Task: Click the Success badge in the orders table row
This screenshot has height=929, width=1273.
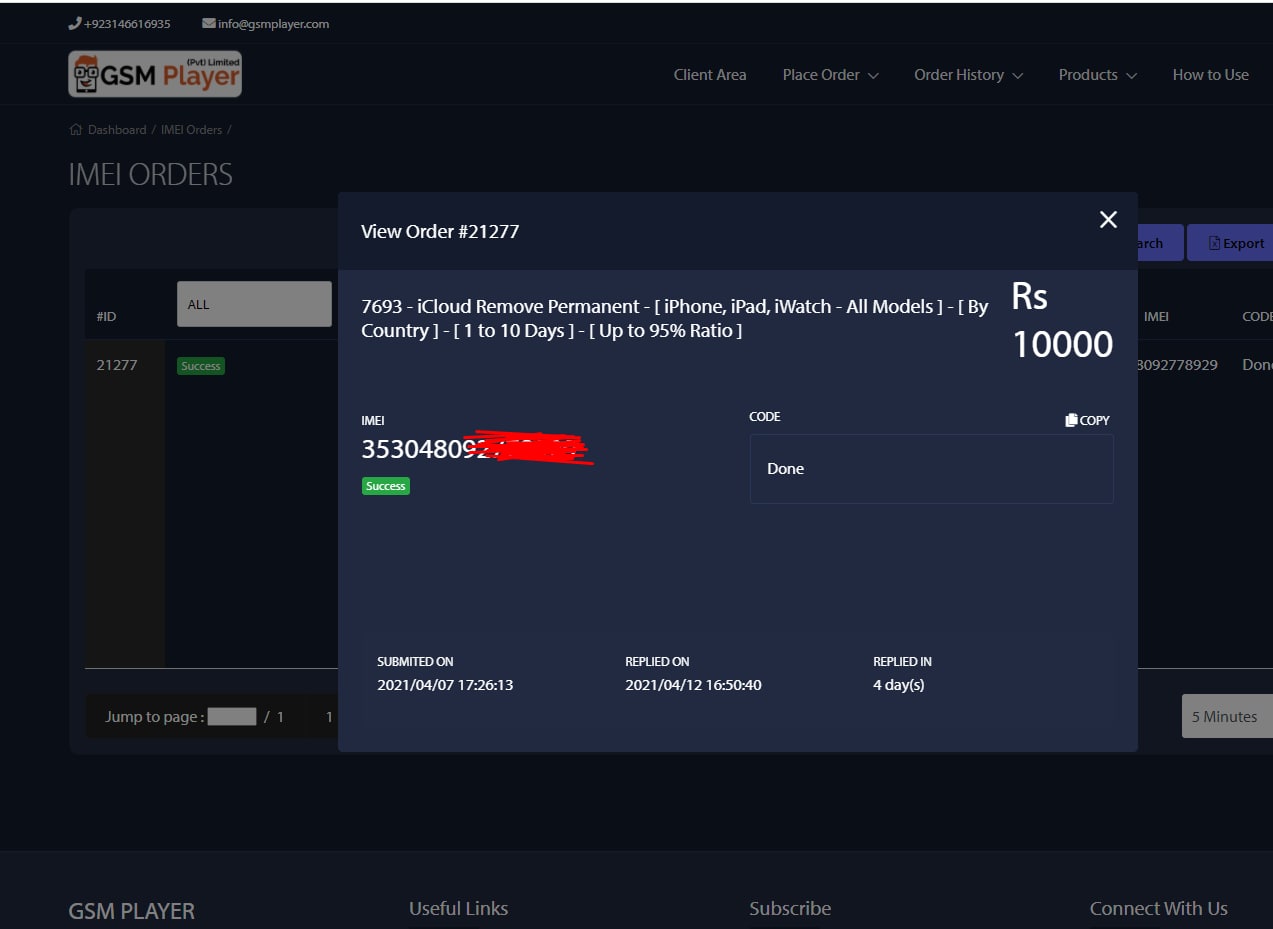Action: pos(201,366)
